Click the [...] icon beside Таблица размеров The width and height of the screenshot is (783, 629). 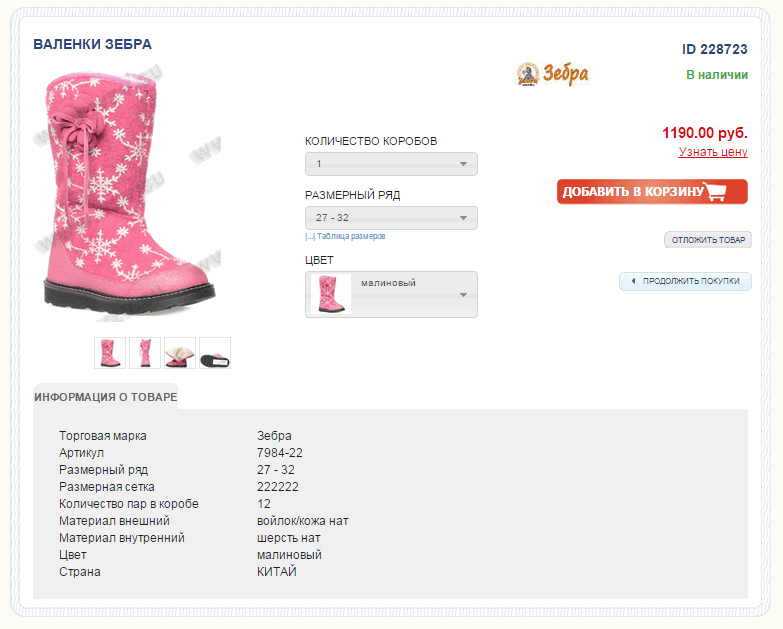[310, 237]
